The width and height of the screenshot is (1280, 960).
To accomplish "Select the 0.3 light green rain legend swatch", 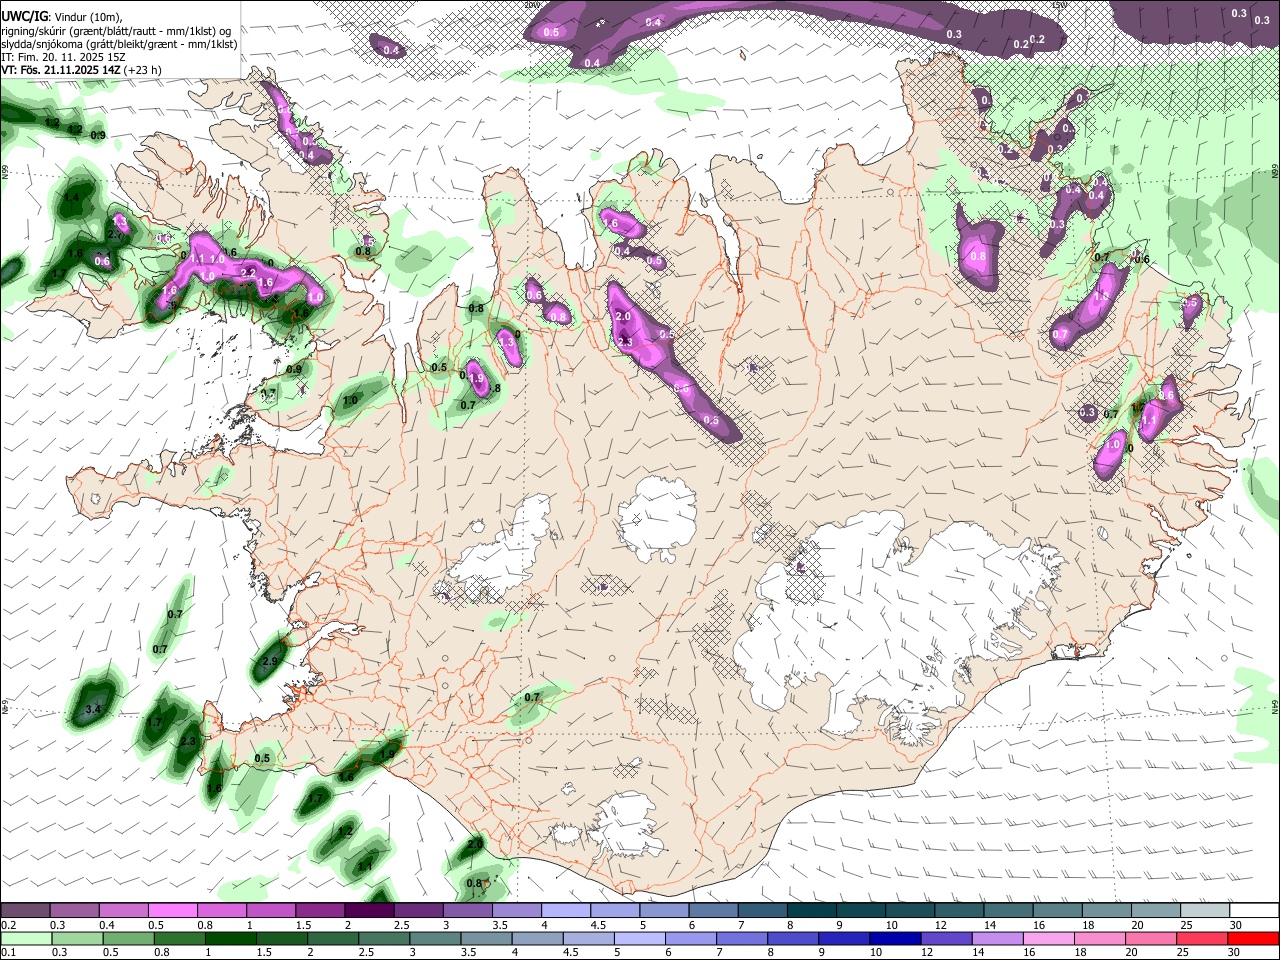I will pos(75,938).
